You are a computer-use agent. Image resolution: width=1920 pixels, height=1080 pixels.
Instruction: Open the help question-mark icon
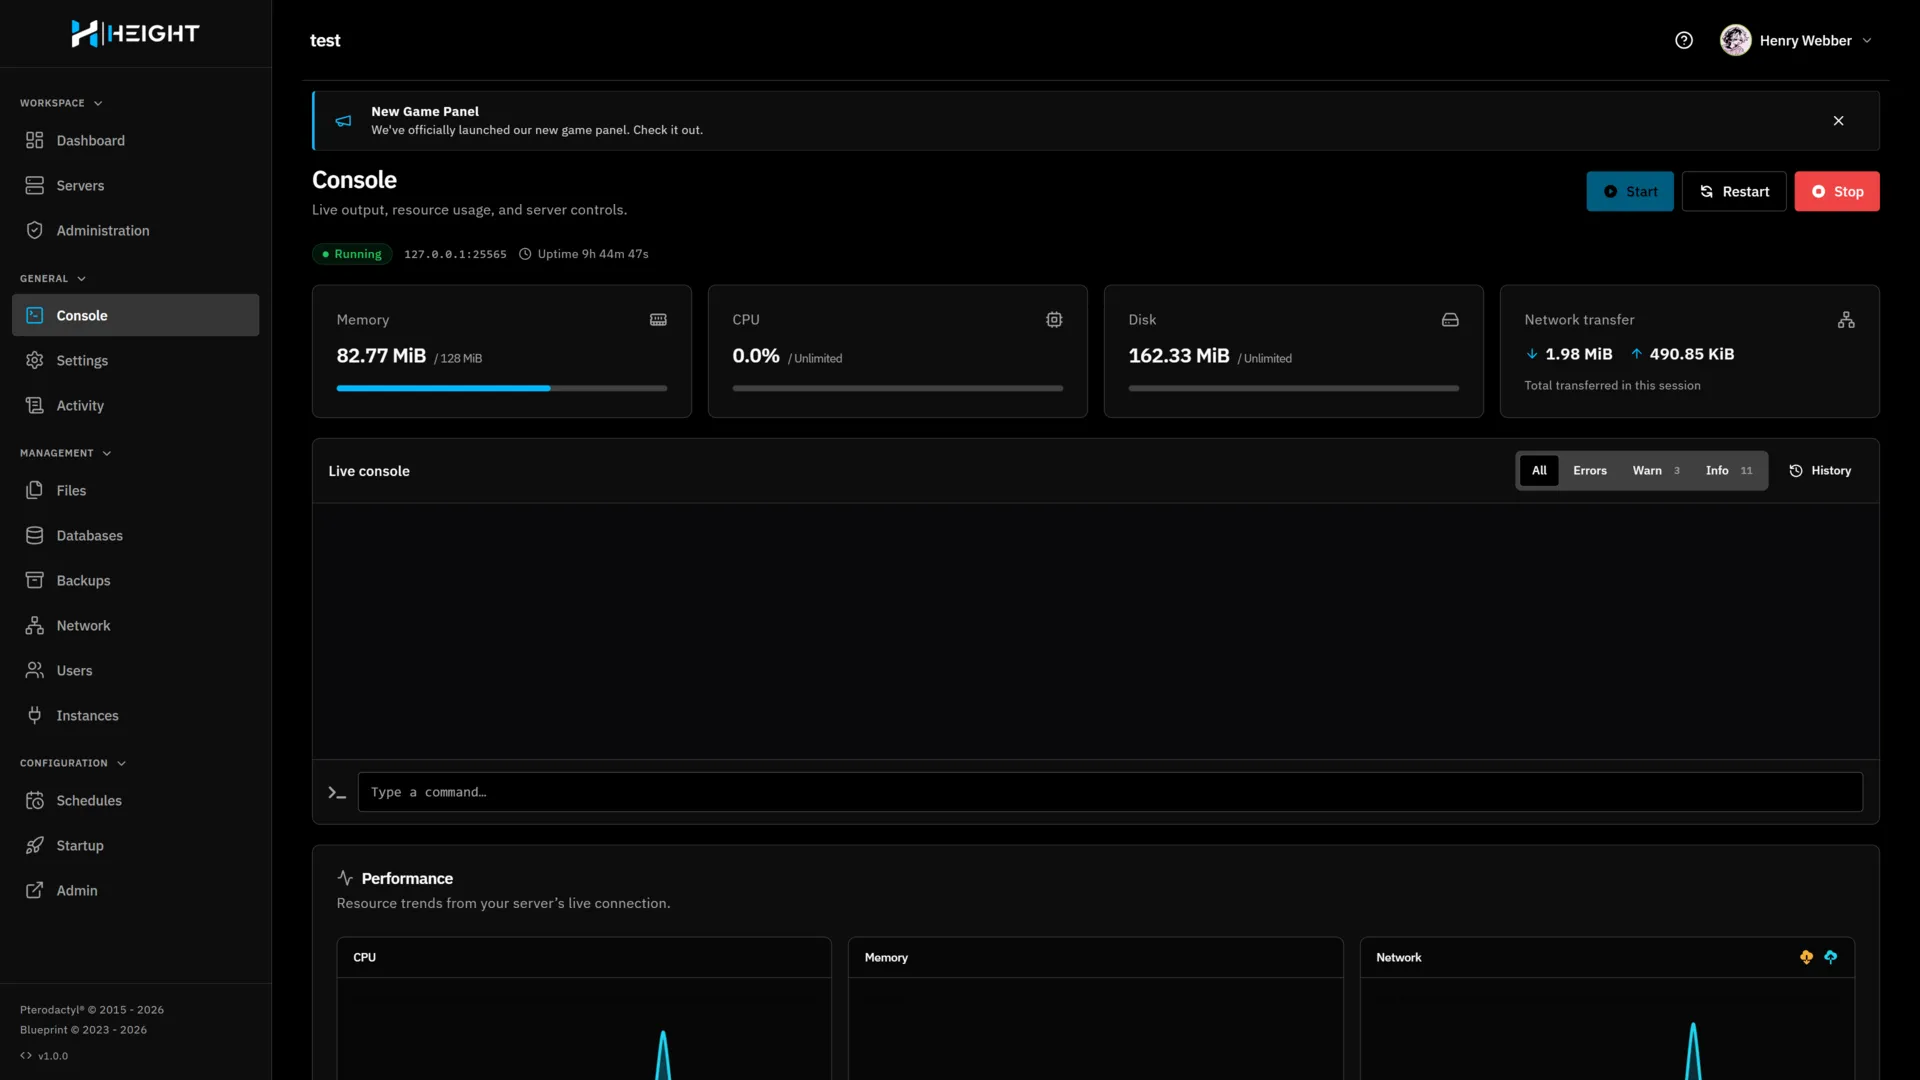click(x=1684, y=40)
